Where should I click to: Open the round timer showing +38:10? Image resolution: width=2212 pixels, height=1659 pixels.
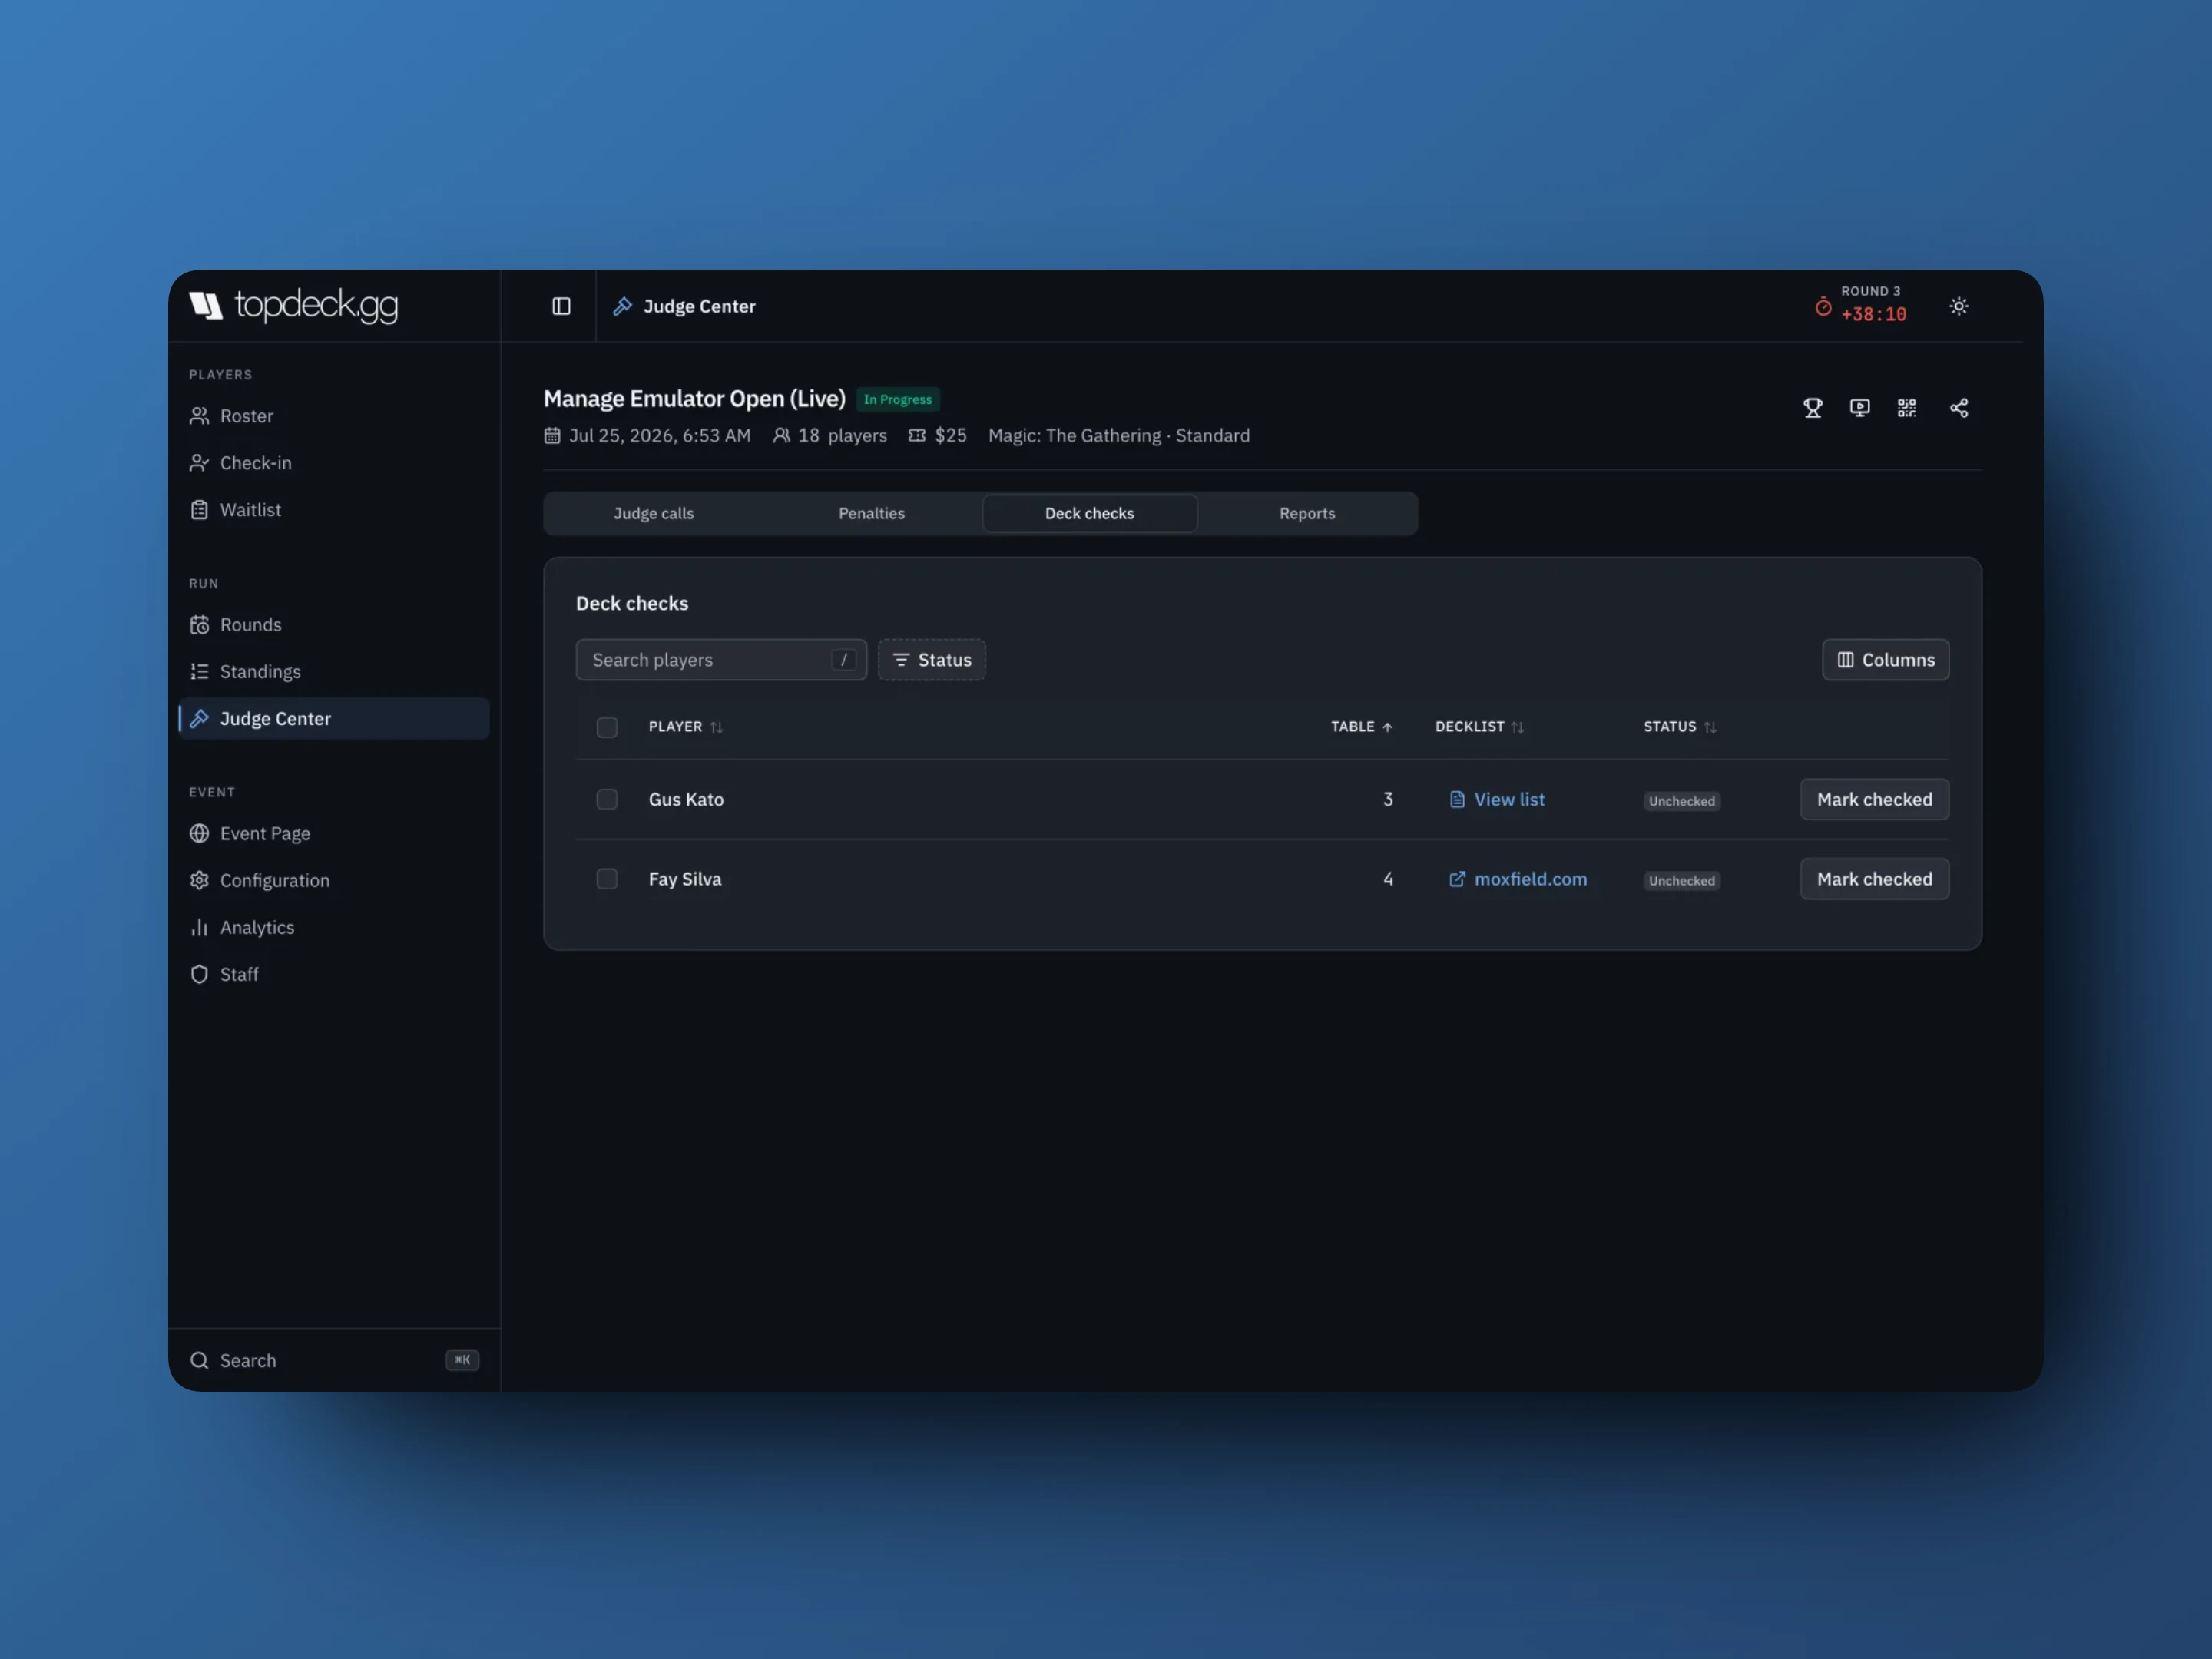pos(1861,304)
